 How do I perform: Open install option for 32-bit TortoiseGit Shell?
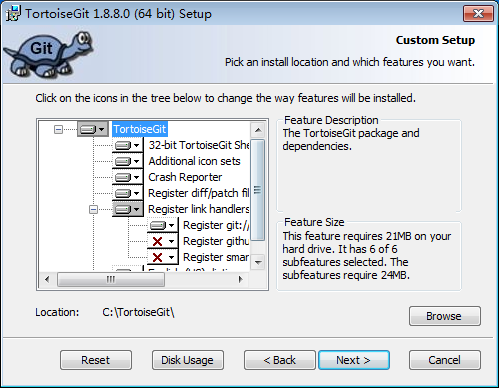(x=127, y=145)
